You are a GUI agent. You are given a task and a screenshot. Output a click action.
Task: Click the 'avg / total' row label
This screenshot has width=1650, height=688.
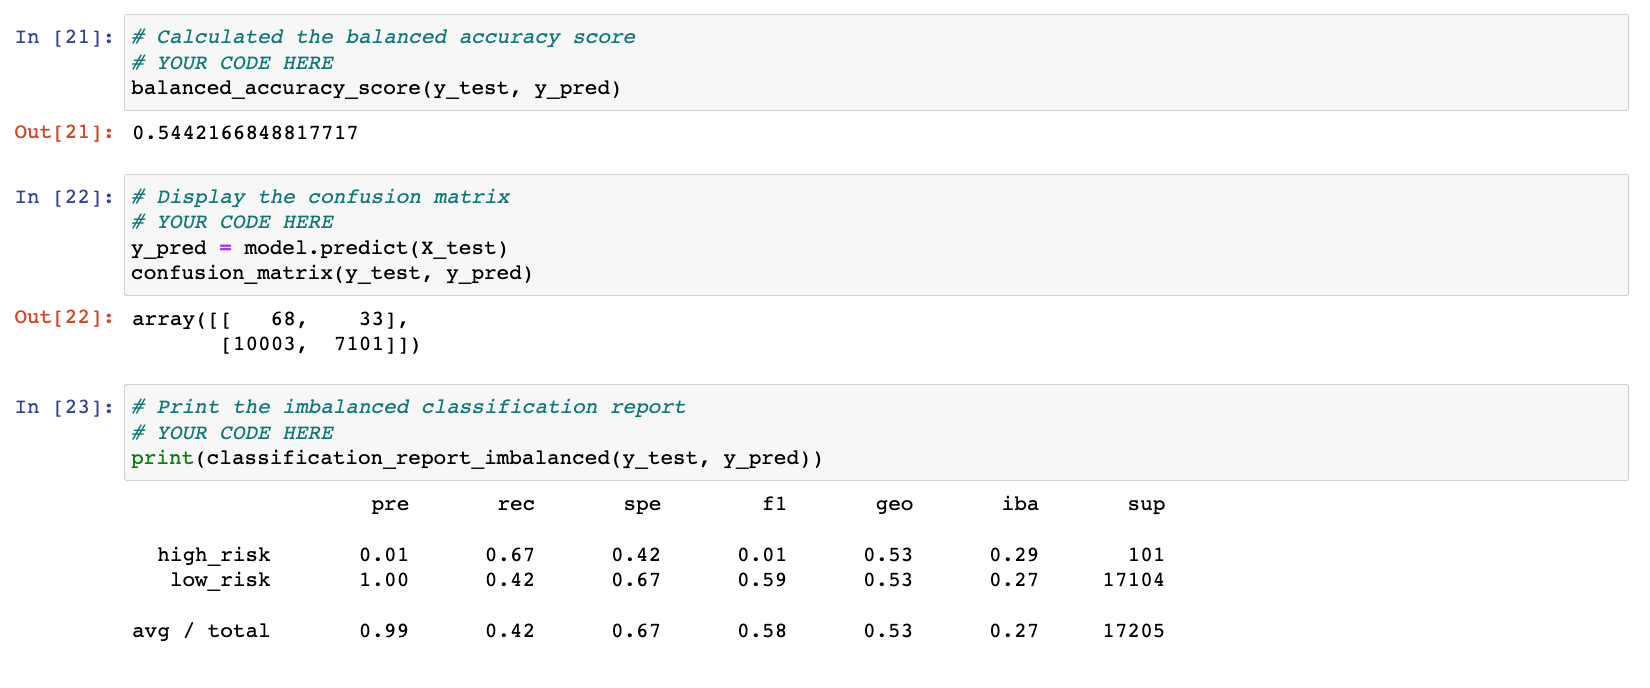pyautogui.click(x=201, y=631)
